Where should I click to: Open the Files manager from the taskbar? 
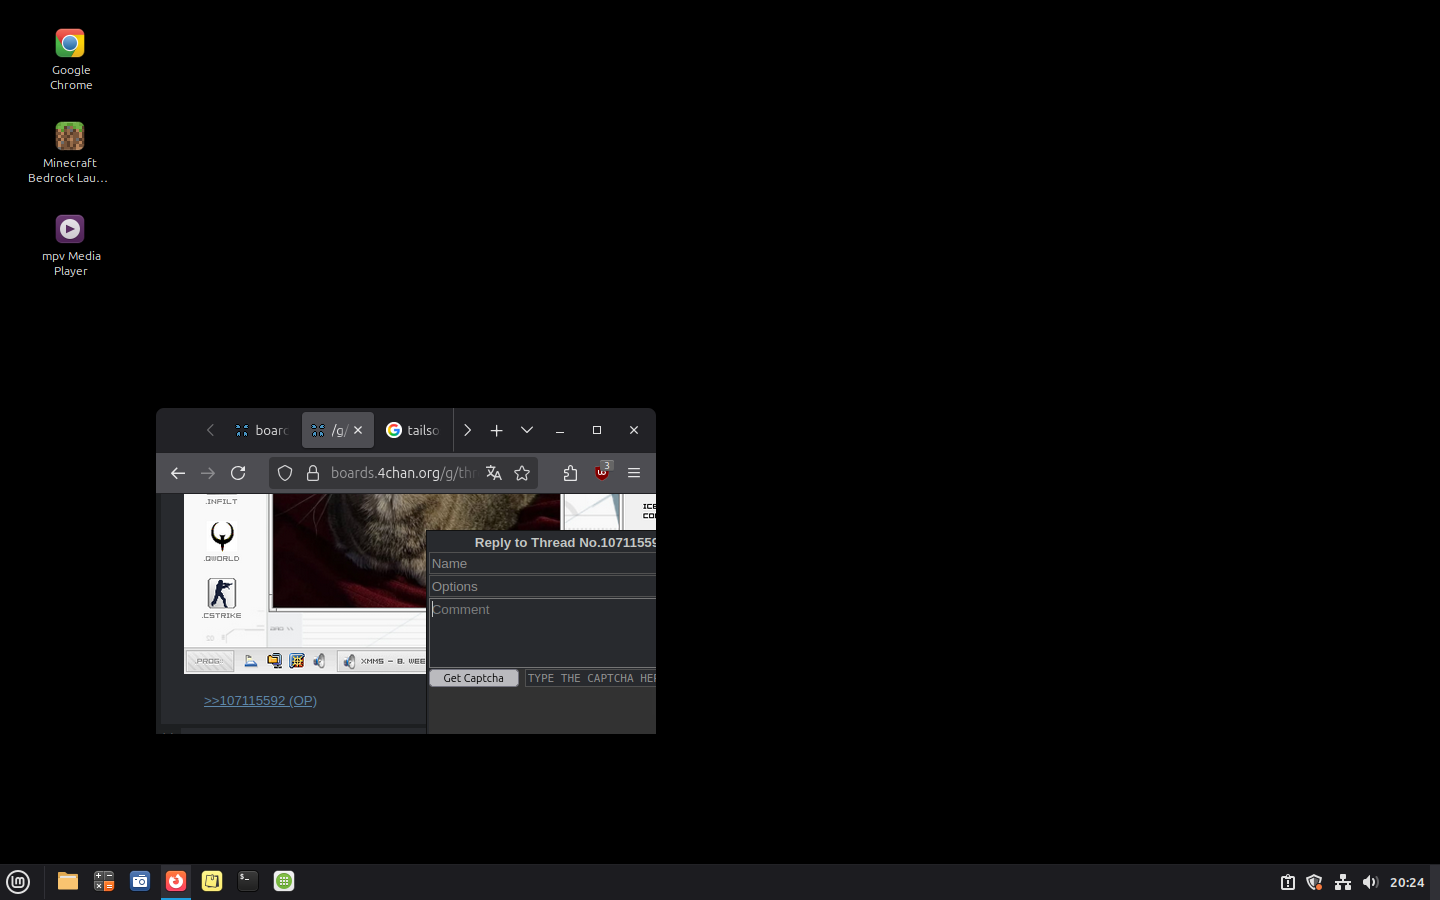point(68,881)
